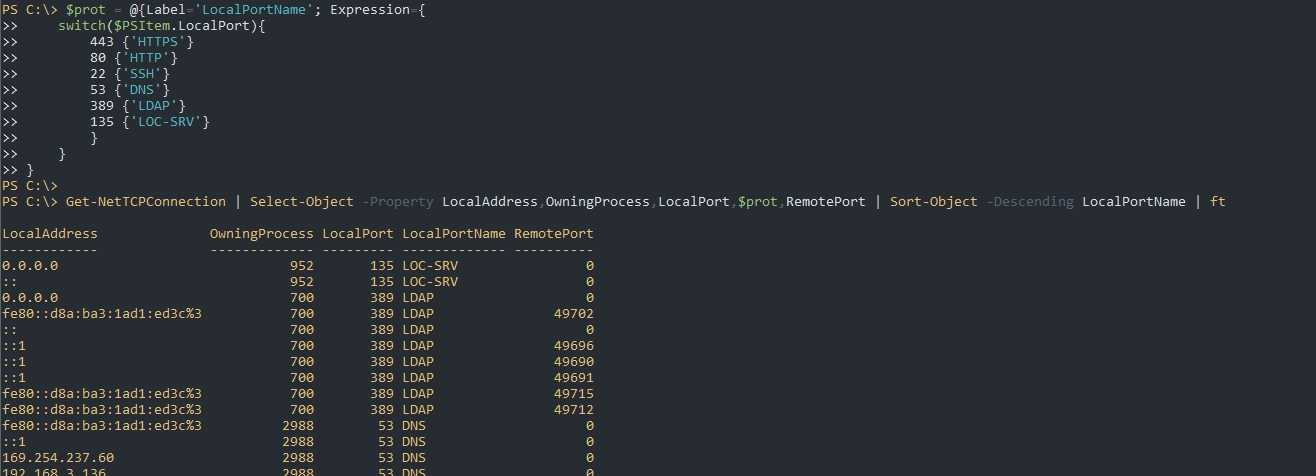
Task: Click the -Descending parameter
Action: coord(1030,202)
